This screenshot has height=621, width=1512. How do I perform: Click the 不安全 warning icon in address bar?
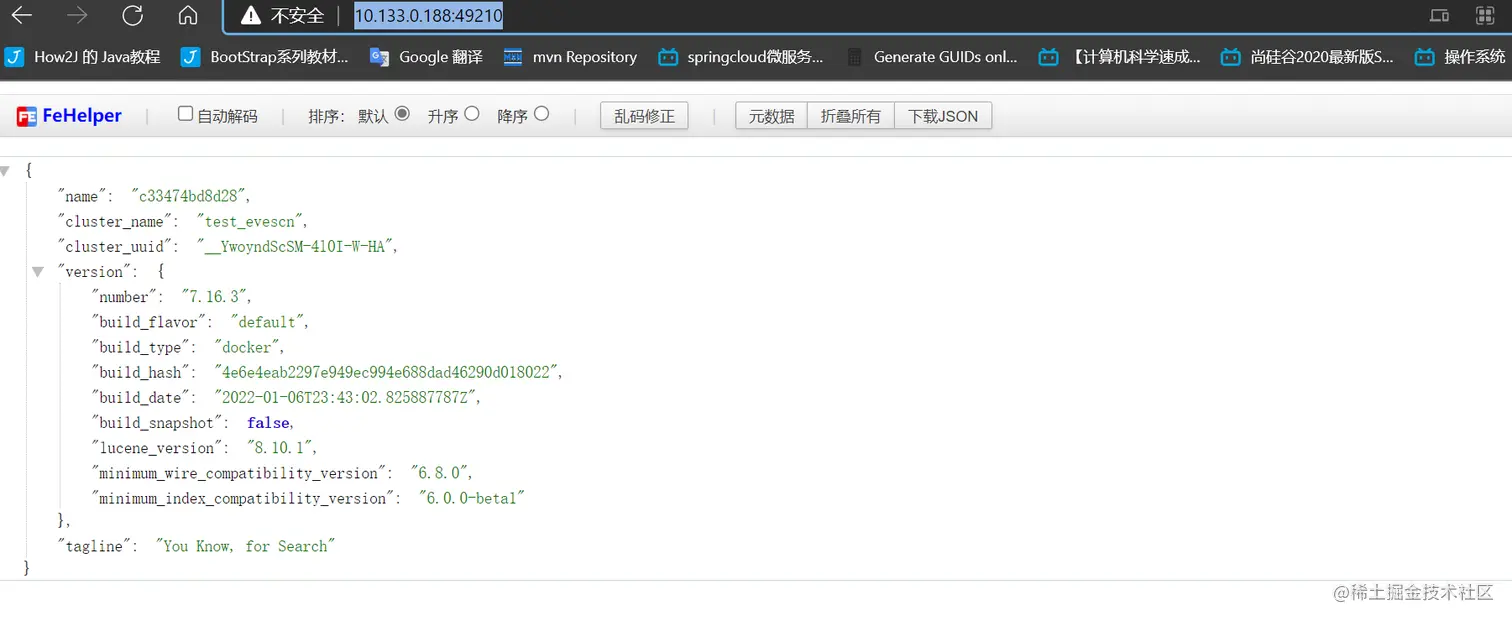pyautogui.click(x=249, y=15)
